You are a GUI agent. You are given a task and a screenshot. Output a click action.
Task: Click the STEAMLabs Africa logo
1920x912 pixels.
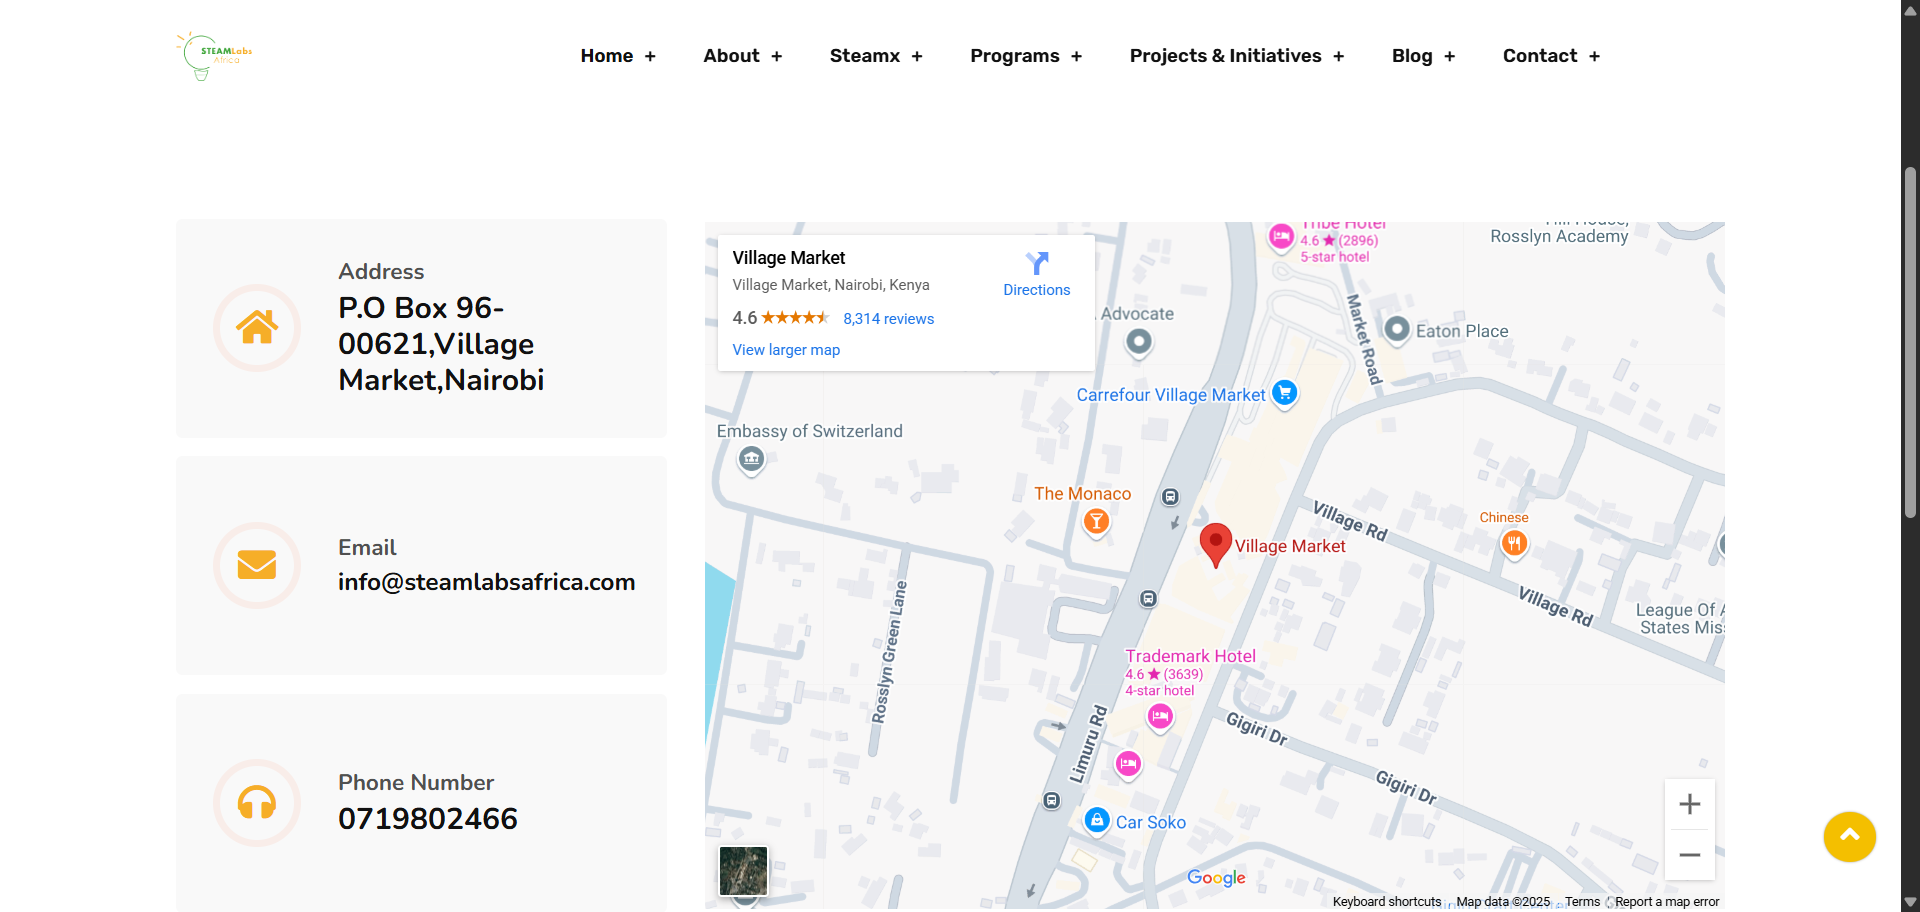(214, 56)
